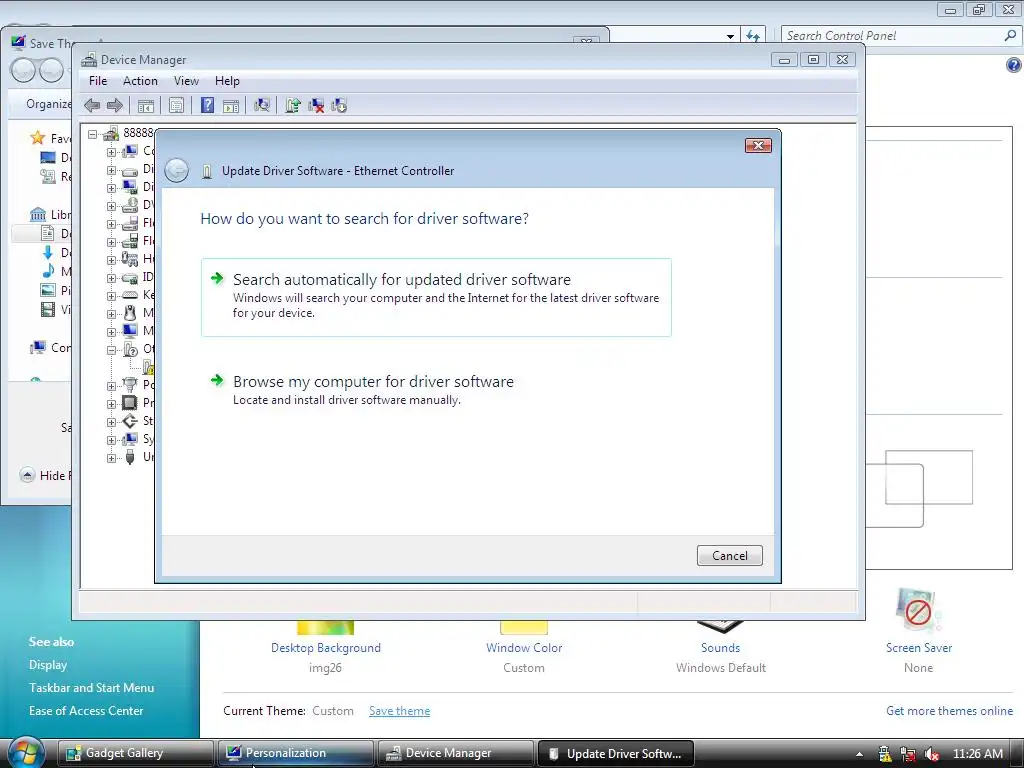Screen dimensions: 1024x768
Task: Click the Search Control Panel field
Action: [900, 36]
